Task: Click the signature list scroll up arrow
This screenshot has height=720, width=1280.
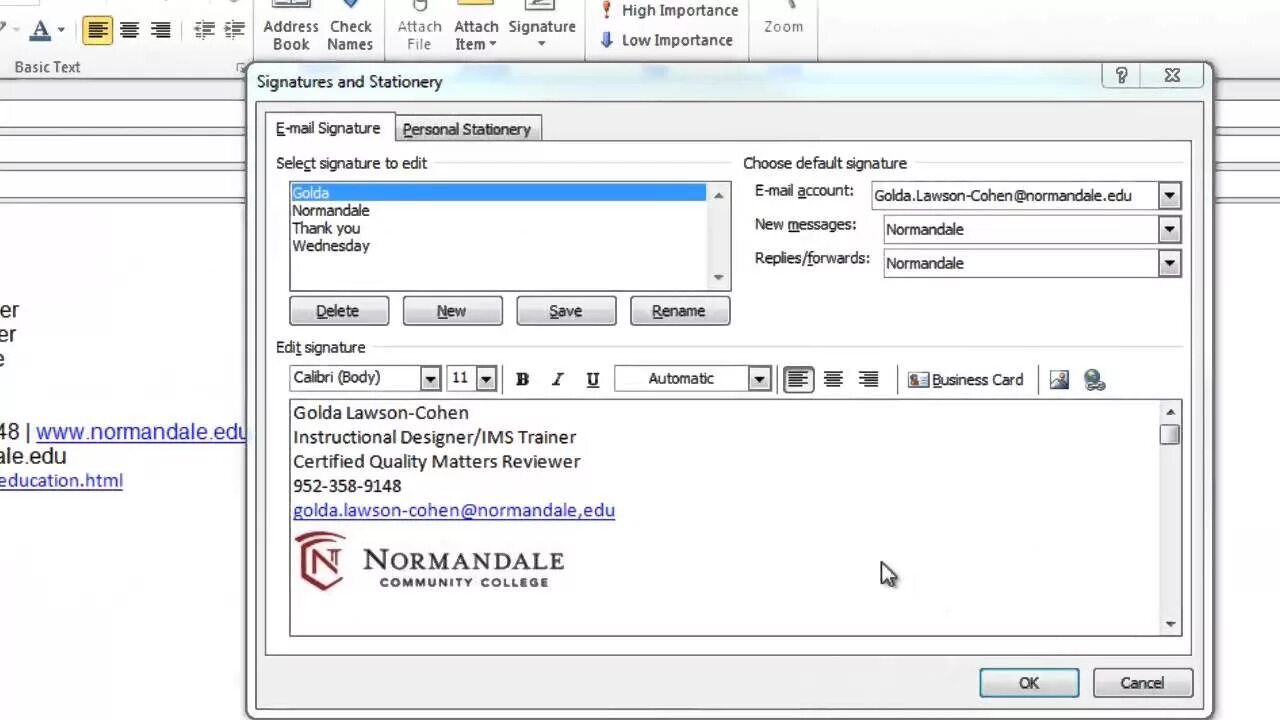Action: point(718,195)
